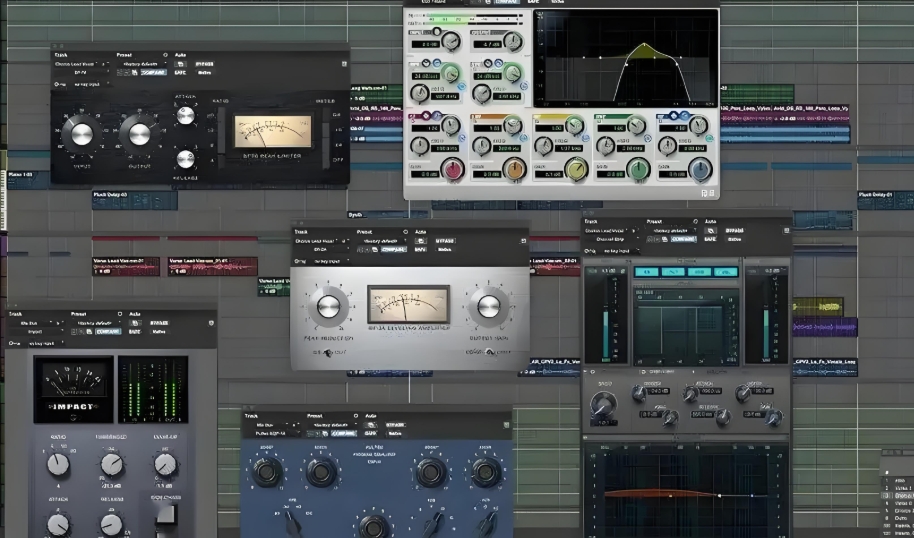Image resolution: width=914 pixels, height=538 pixels.
Task: Click the third cyan module button in Channel Strip
Action: 699,272
